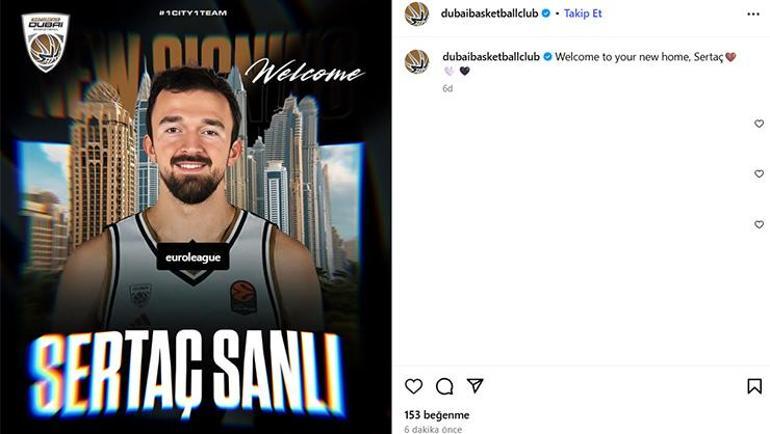
Task: Click the Takip Et follow button
Action: pyautogui.click(x=582, y=13)
